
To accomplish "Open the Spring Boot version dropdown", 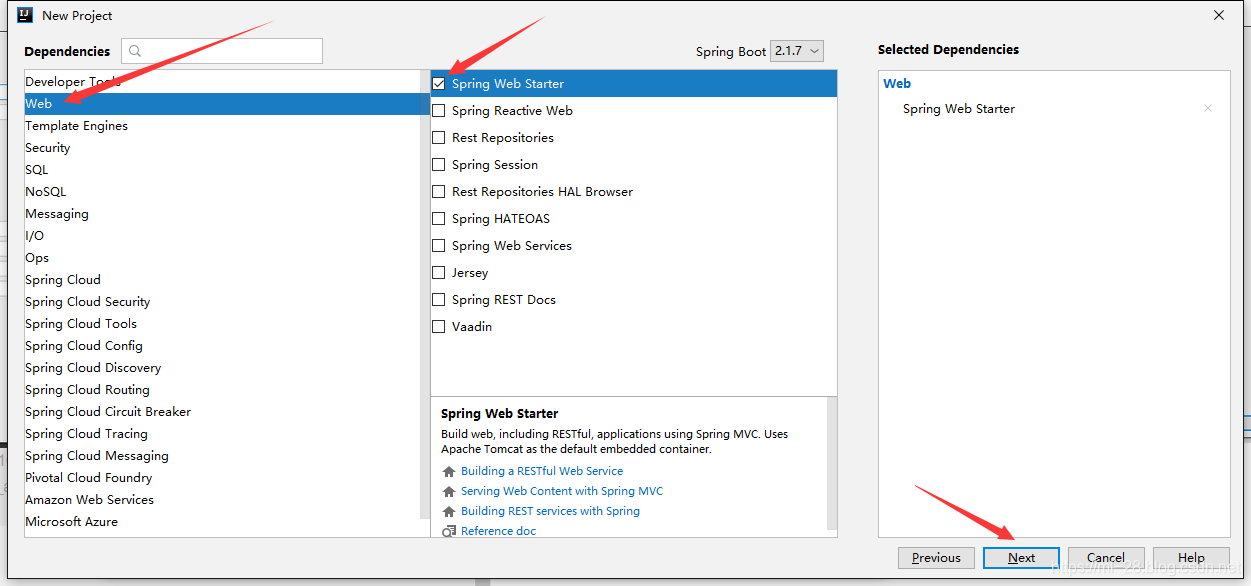I will pyautogui.click(x=797, y=51).
